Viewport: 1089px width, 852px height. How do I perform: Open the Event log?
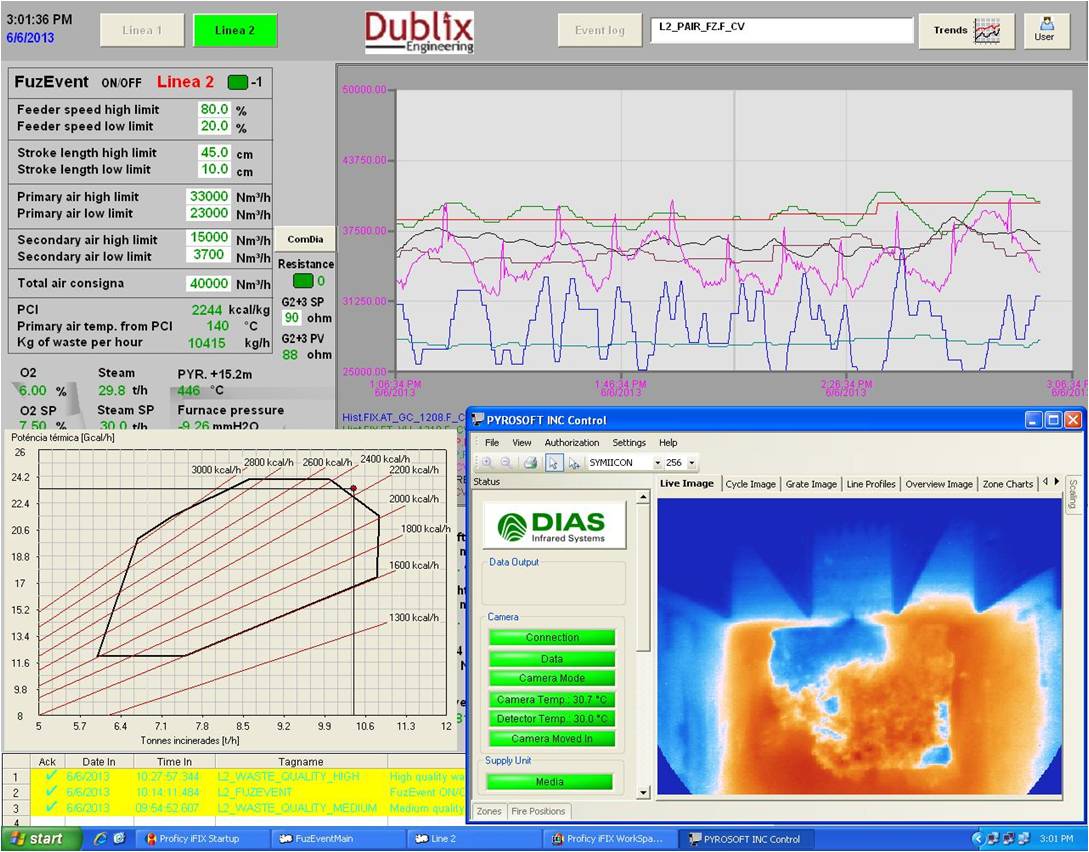600,31
